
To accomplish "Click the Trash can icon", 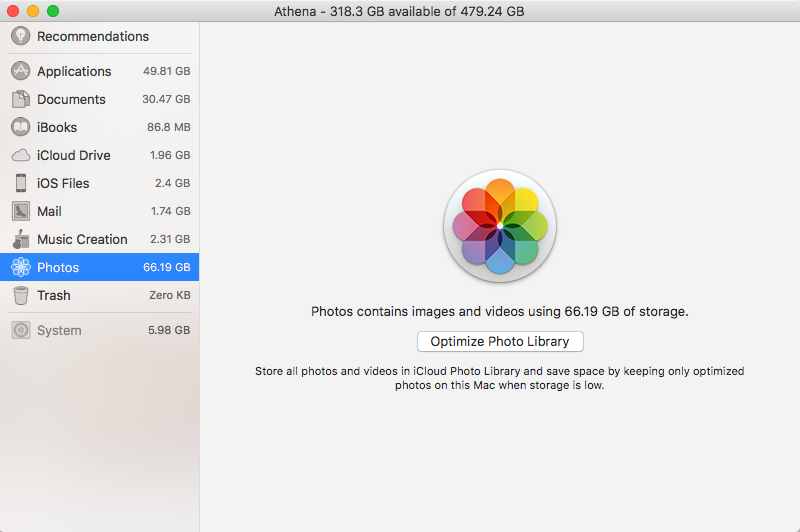I will [20, 295].
